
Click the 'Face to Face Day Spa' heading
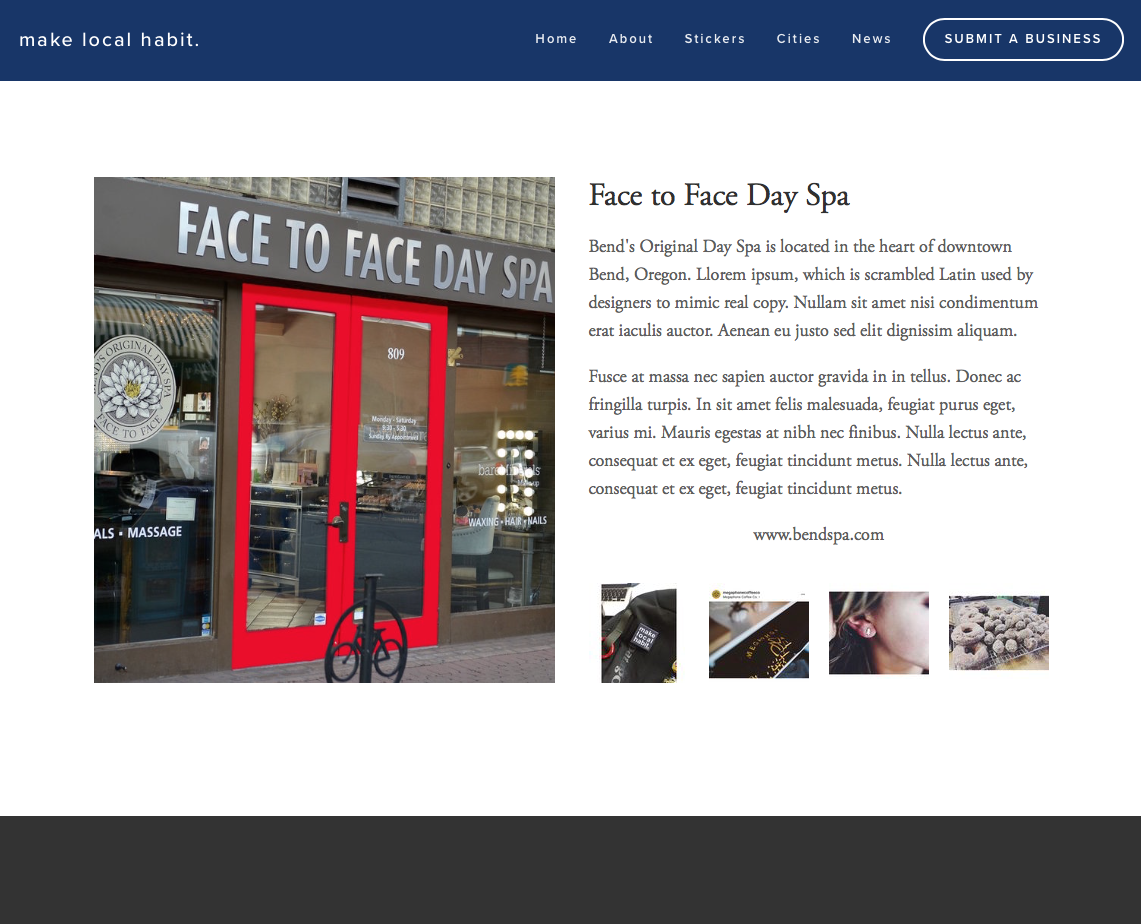[x=719, y=196]
